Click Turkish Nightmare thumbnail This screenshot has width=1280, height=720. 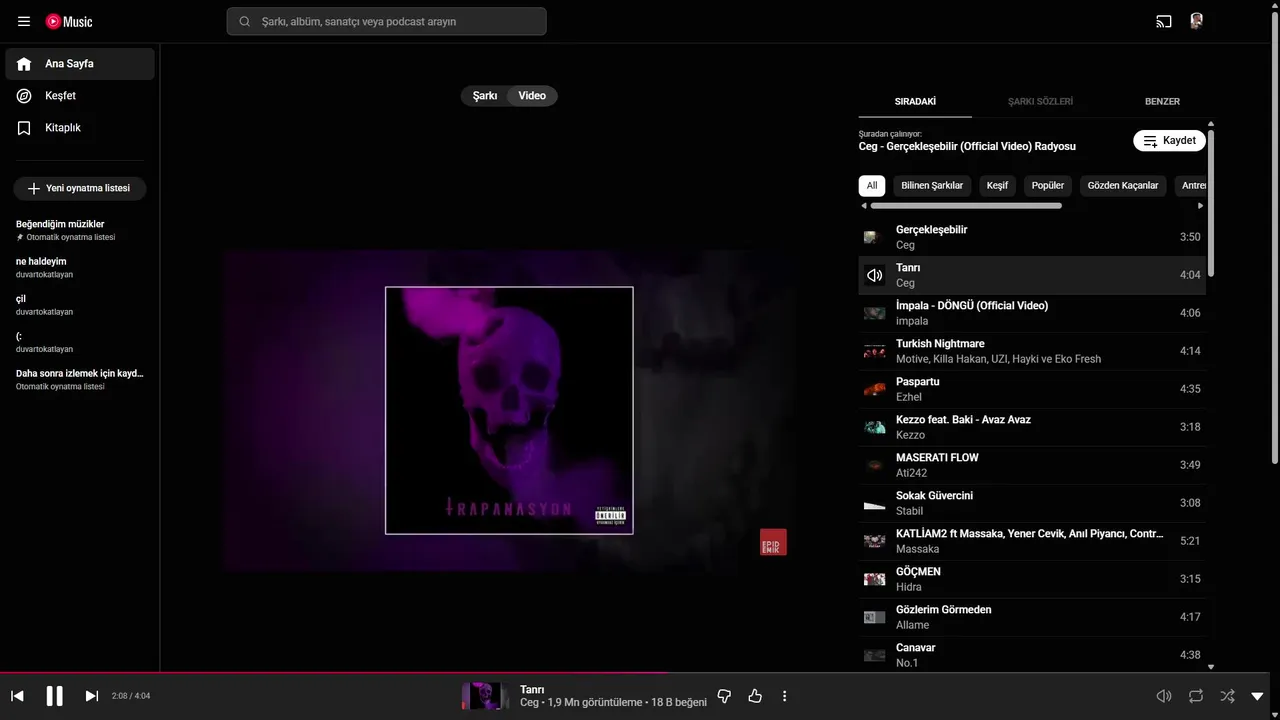point(875,351)
